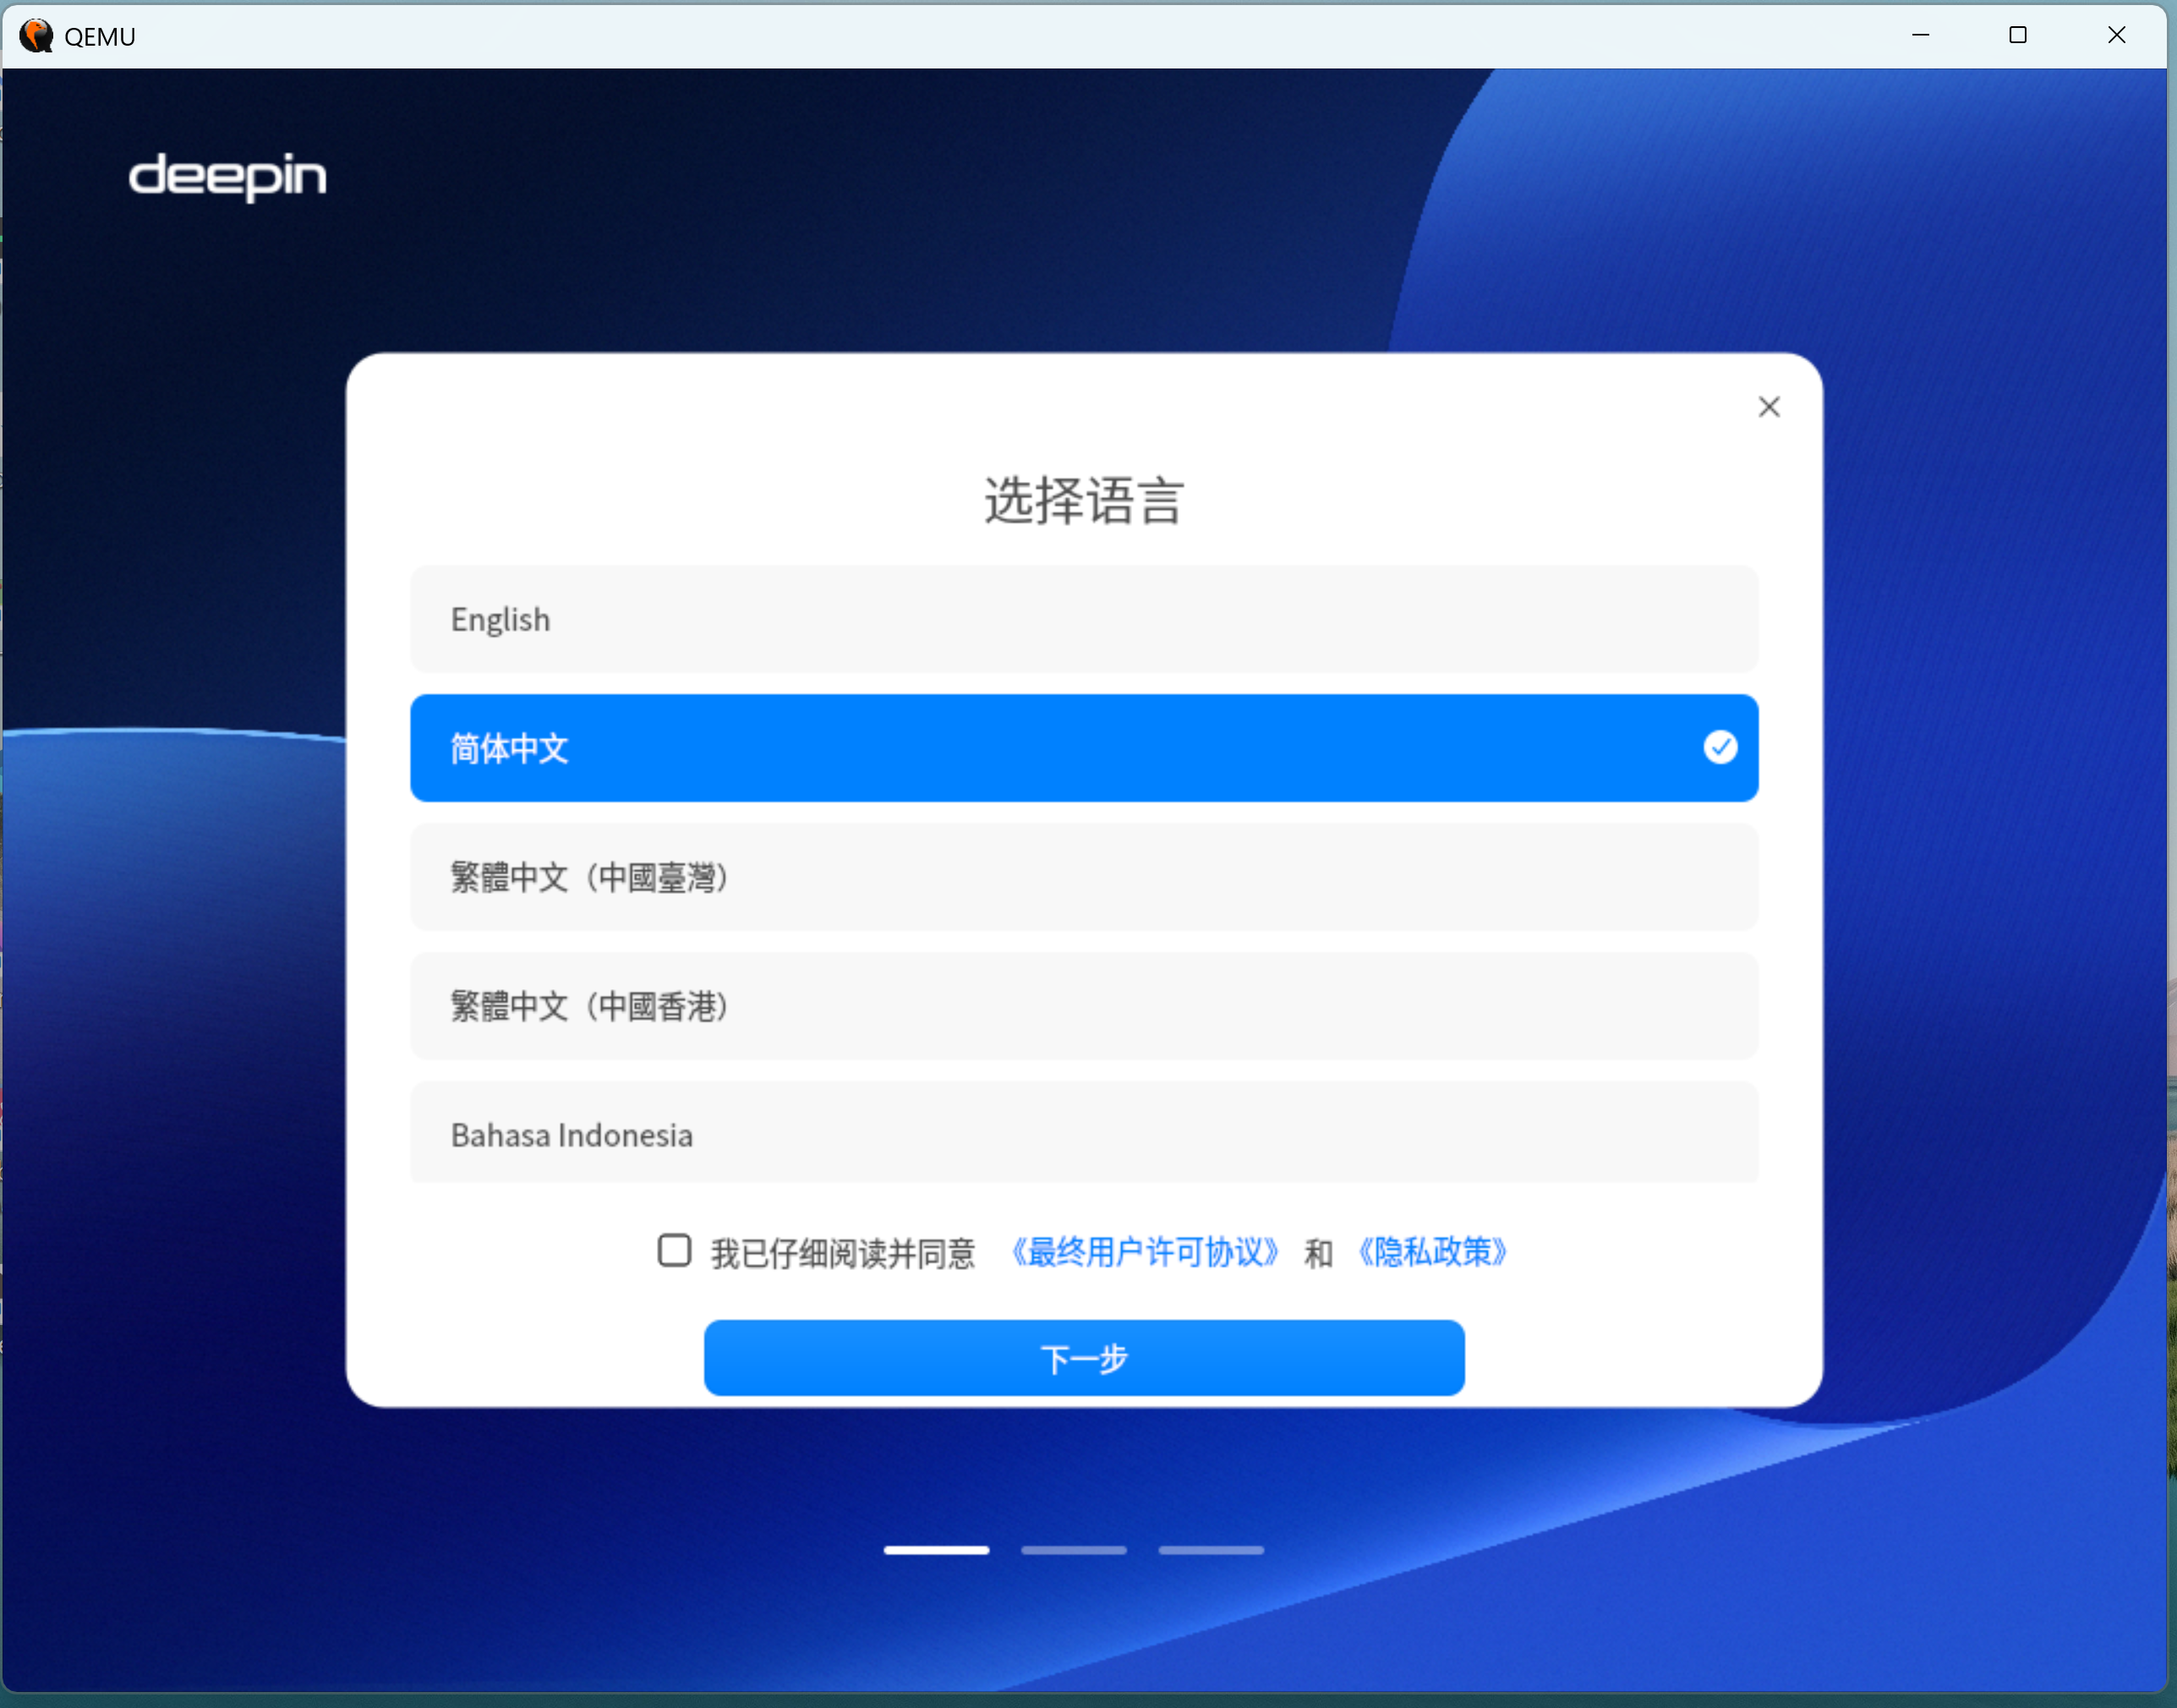Minimize the QEMU window
2177x1708 pixels.
(x=1920, y=35)
